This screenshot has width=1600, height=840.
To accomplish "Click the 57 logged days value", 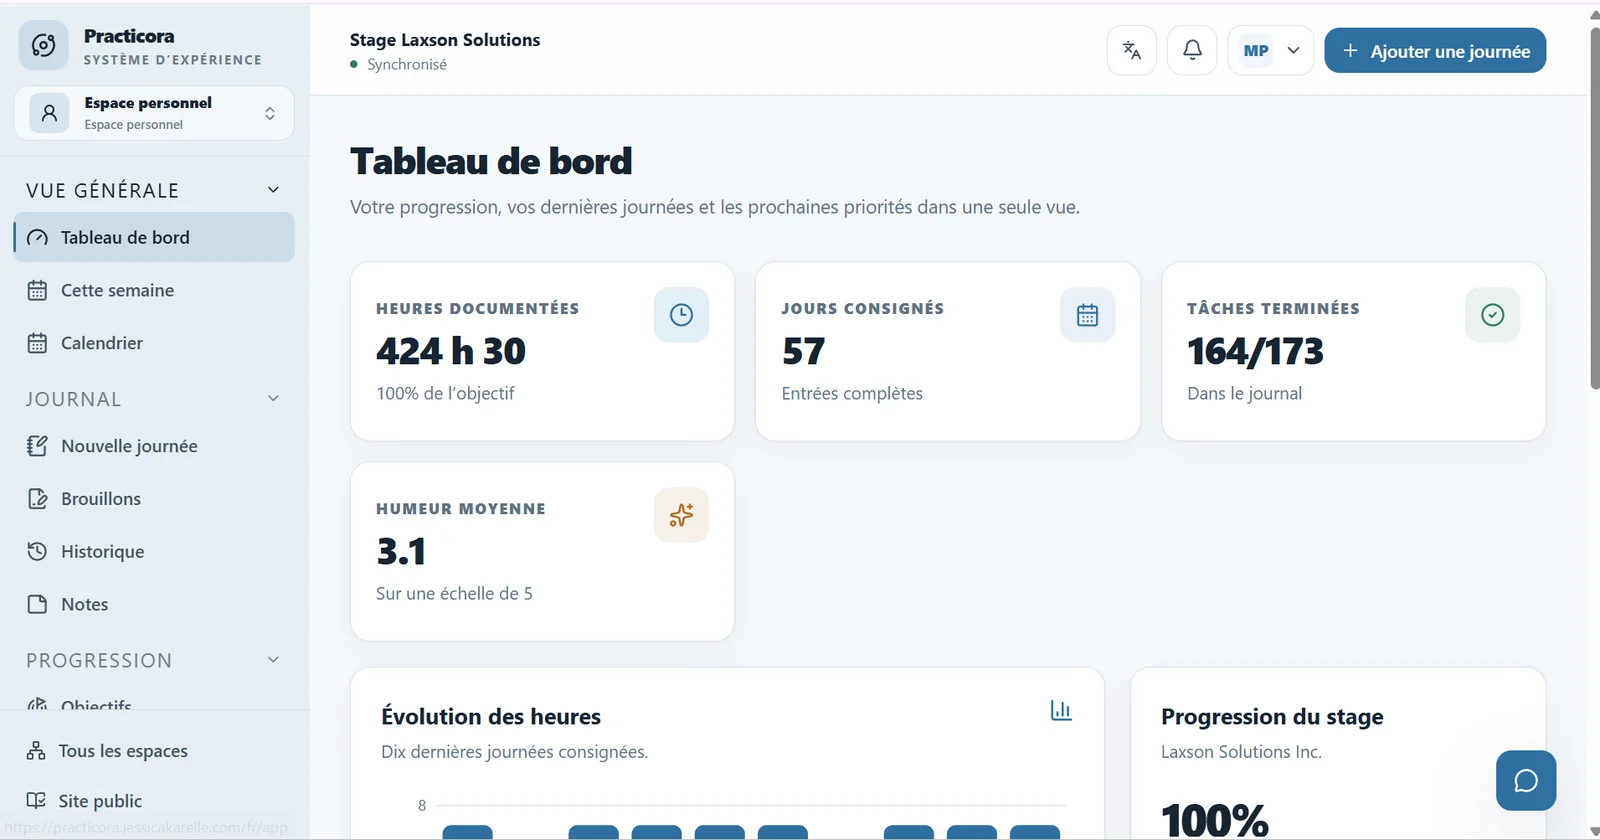I will pos(803,351).
